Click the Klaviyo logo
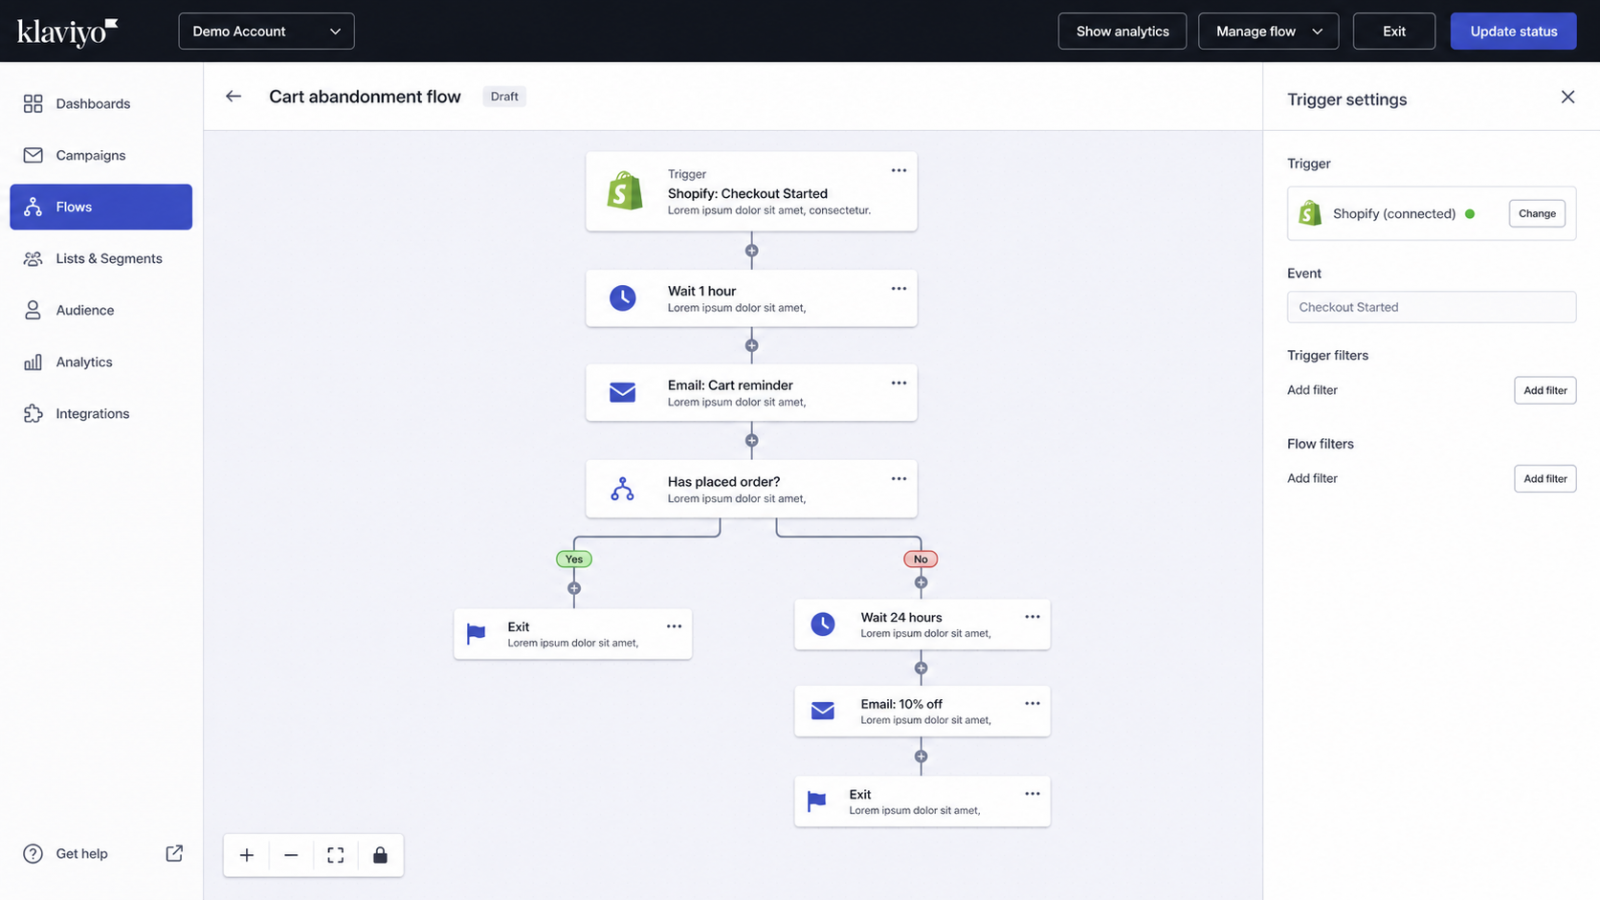 pyautogui.click(x=67, y=32)
